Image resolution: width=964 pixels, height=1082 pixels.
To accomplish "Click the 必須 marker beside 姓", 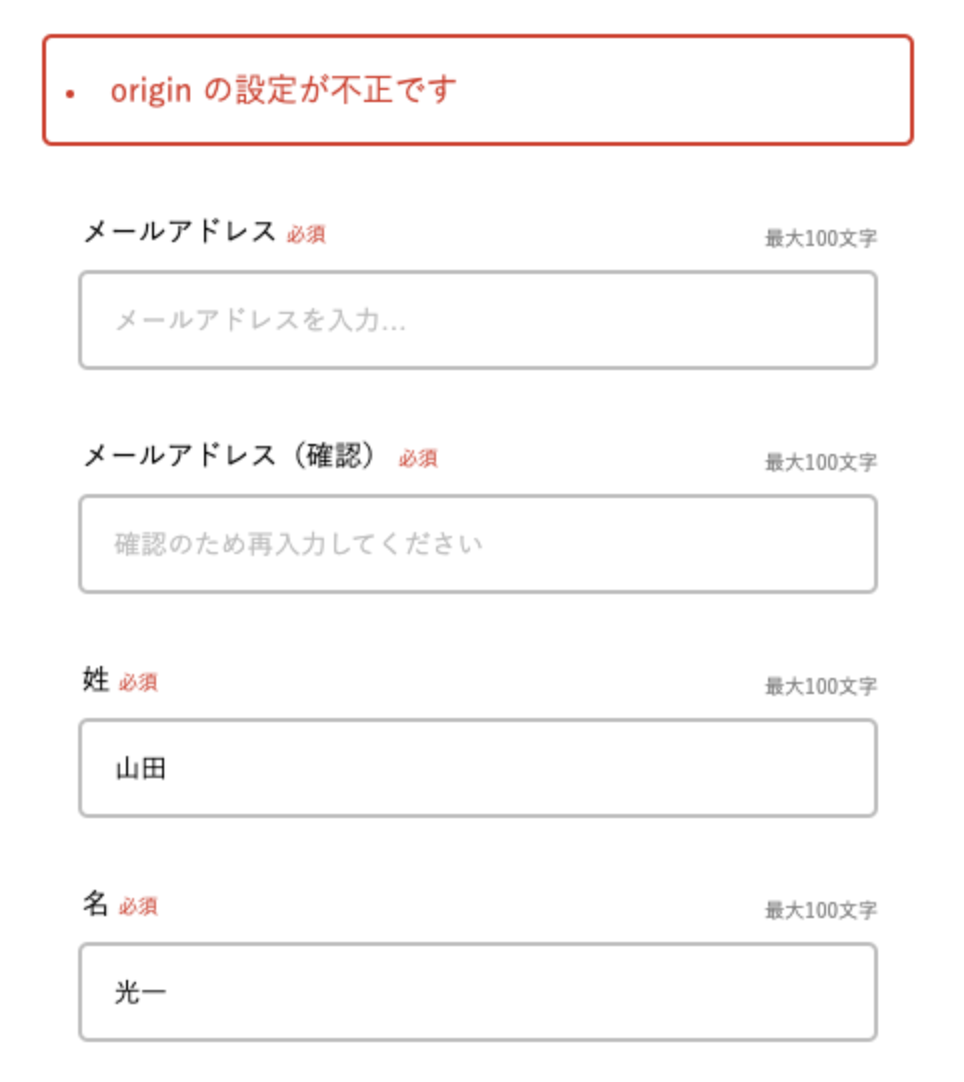I will click(x=138, y=682).
